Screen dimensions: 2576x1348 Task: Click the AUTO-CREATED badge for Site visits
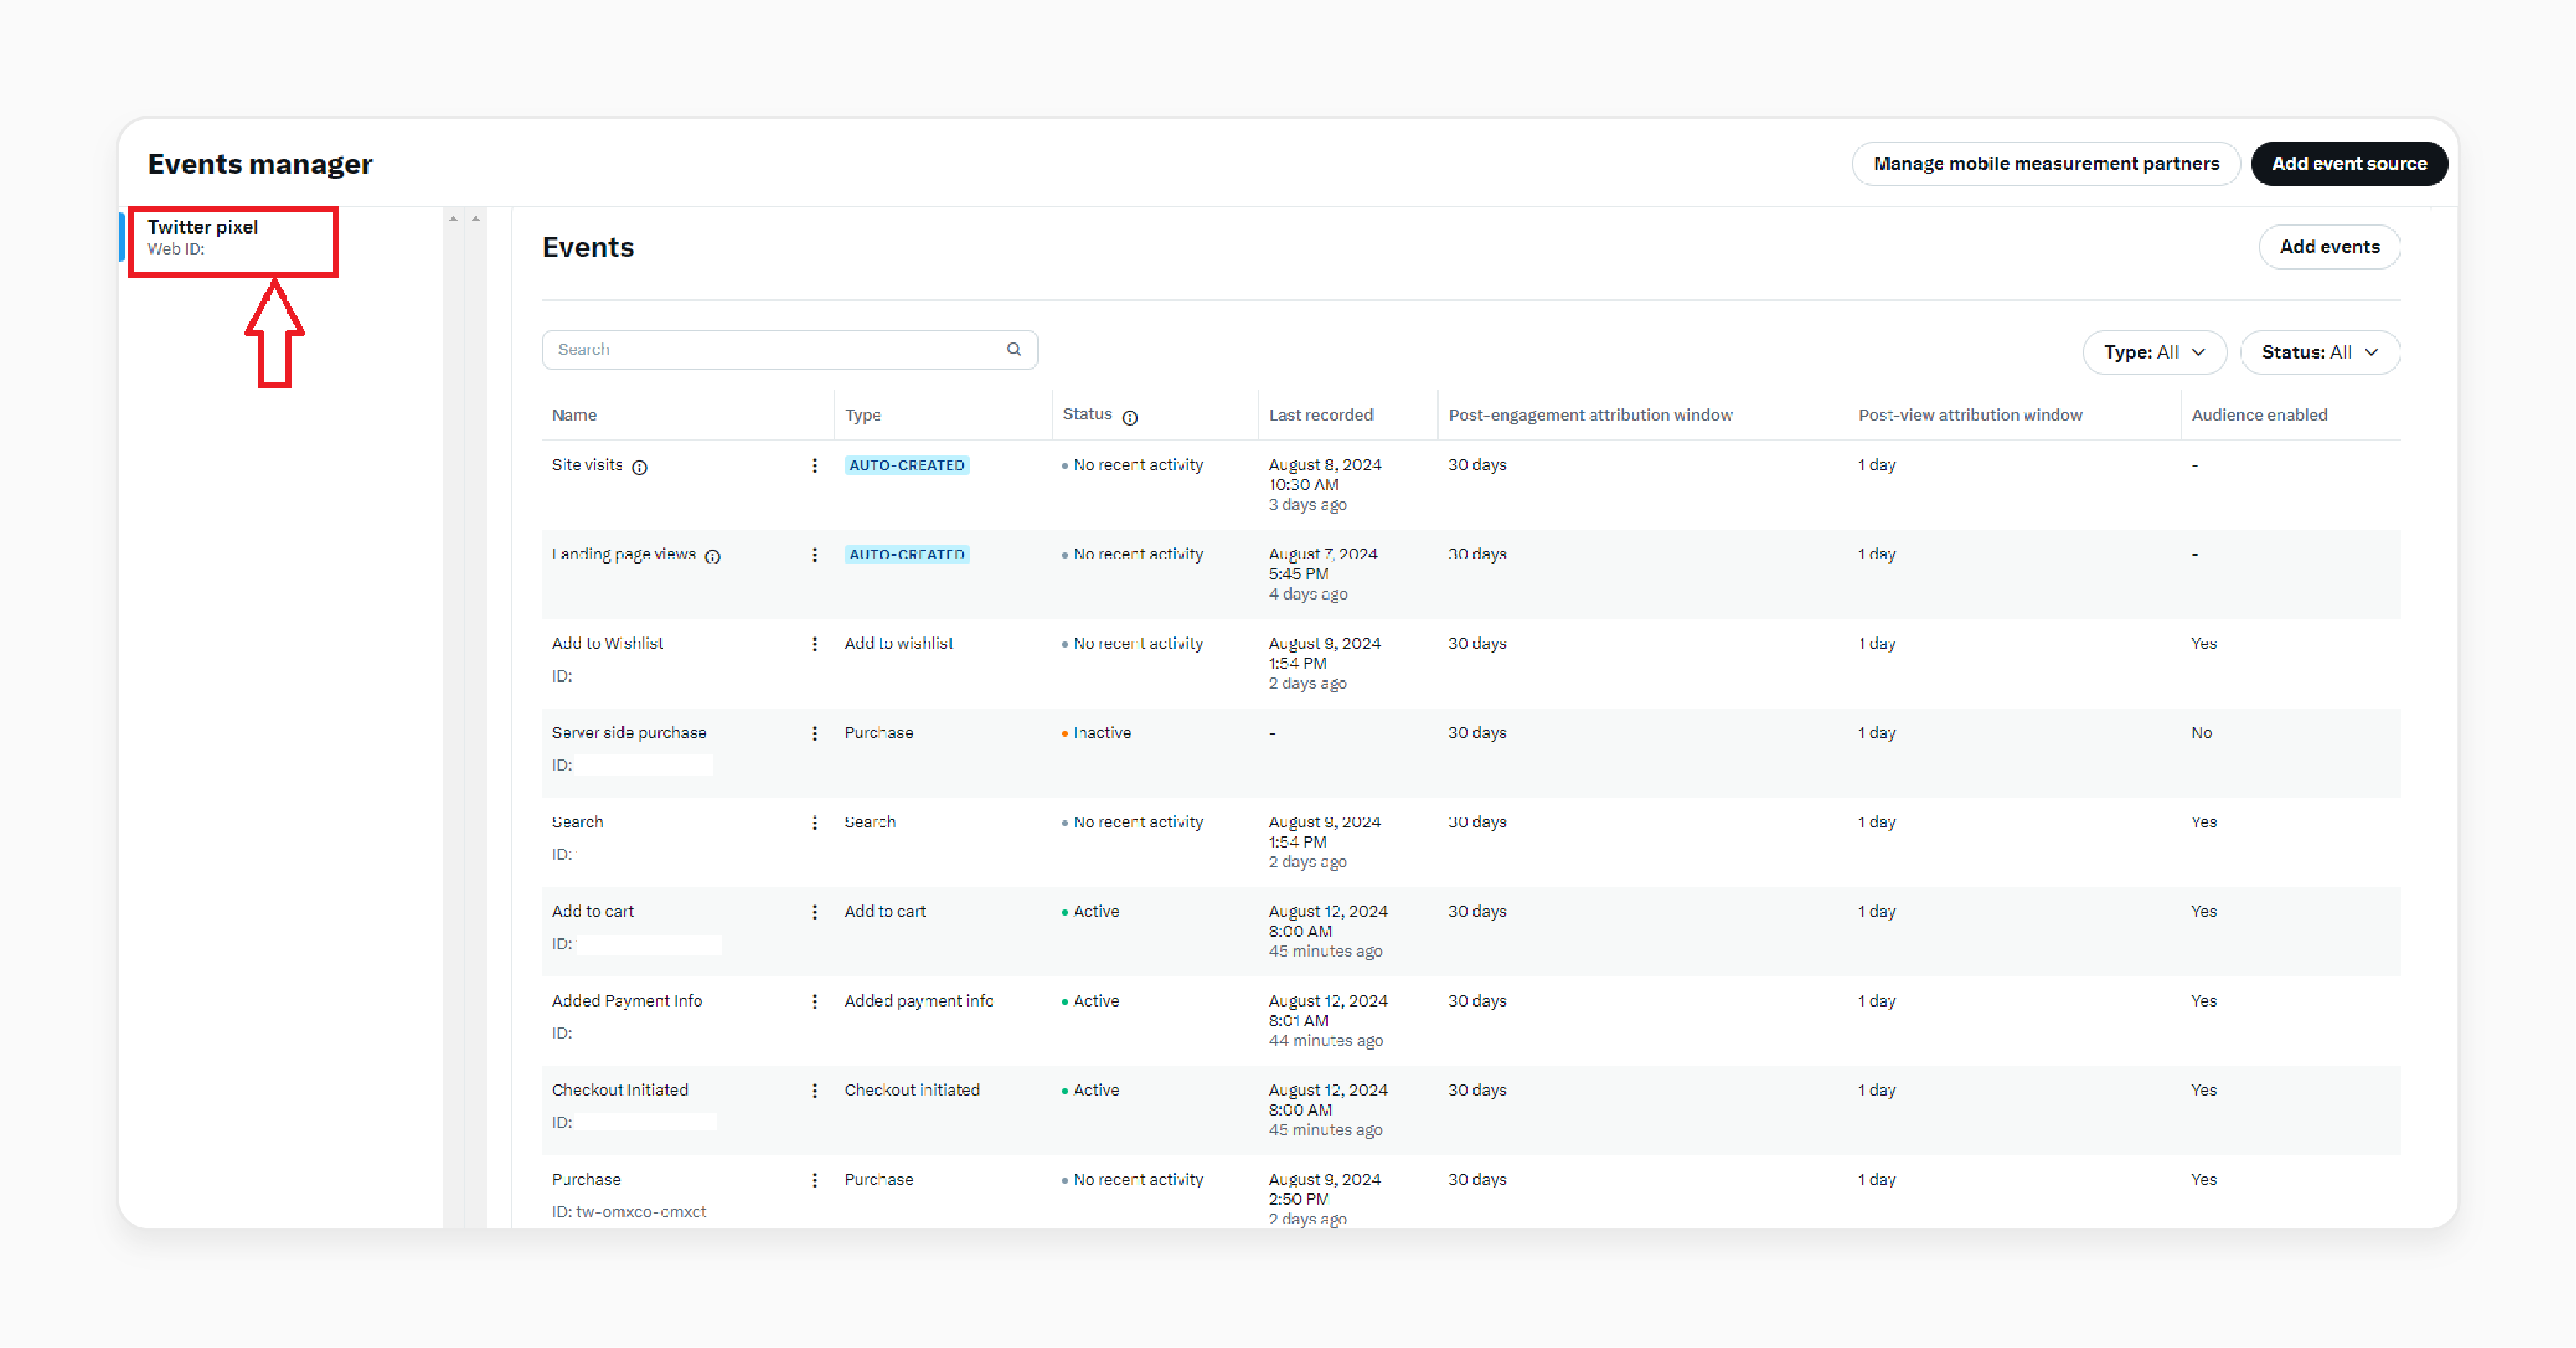click(907, 465)
